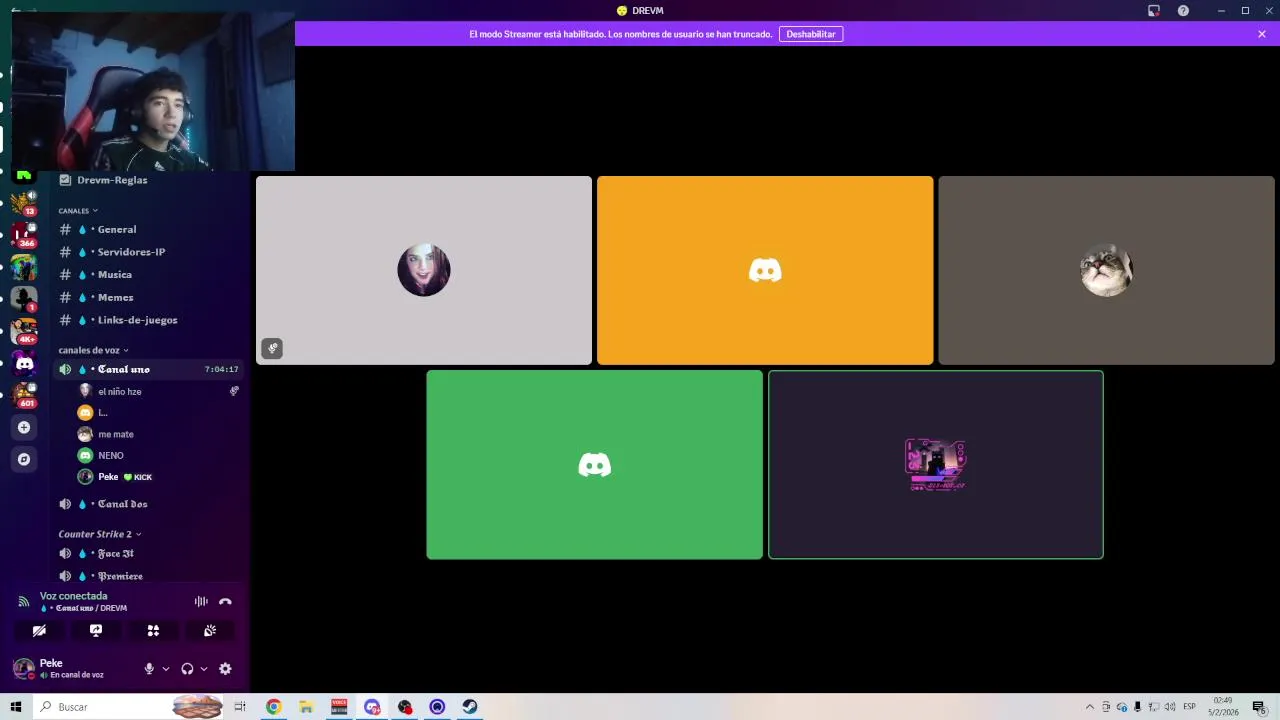The height and width of the screenshot is (720, 1280).
Task: Click Peke user avatar in bottom panel
Action: (23, 668)
